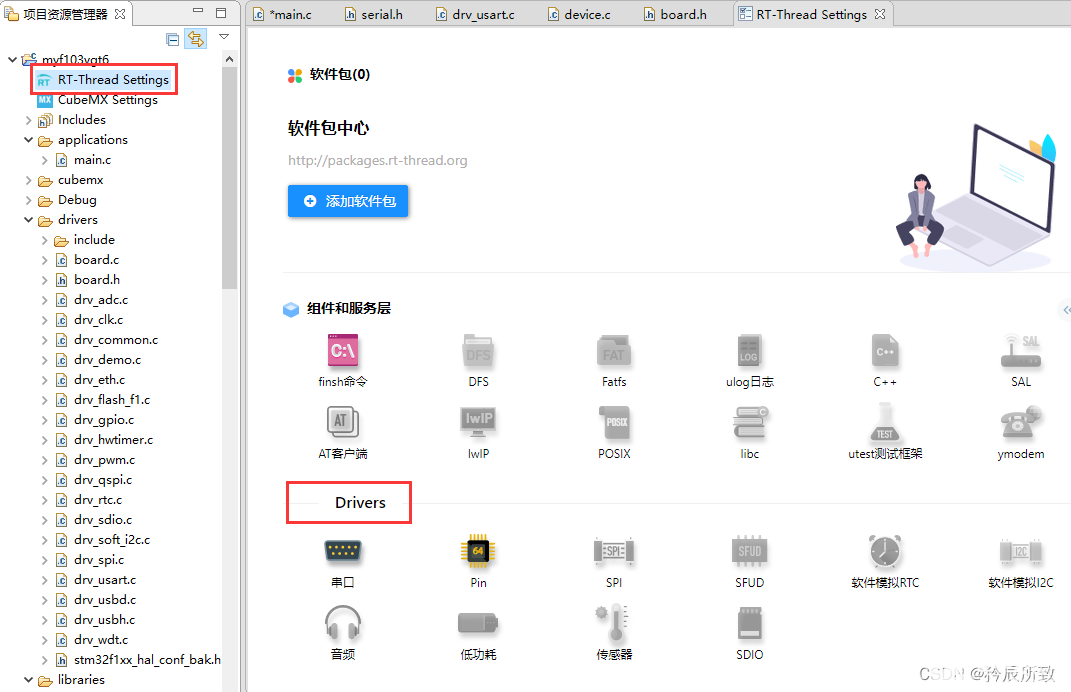Open the finsh命令 component icon

343,351
